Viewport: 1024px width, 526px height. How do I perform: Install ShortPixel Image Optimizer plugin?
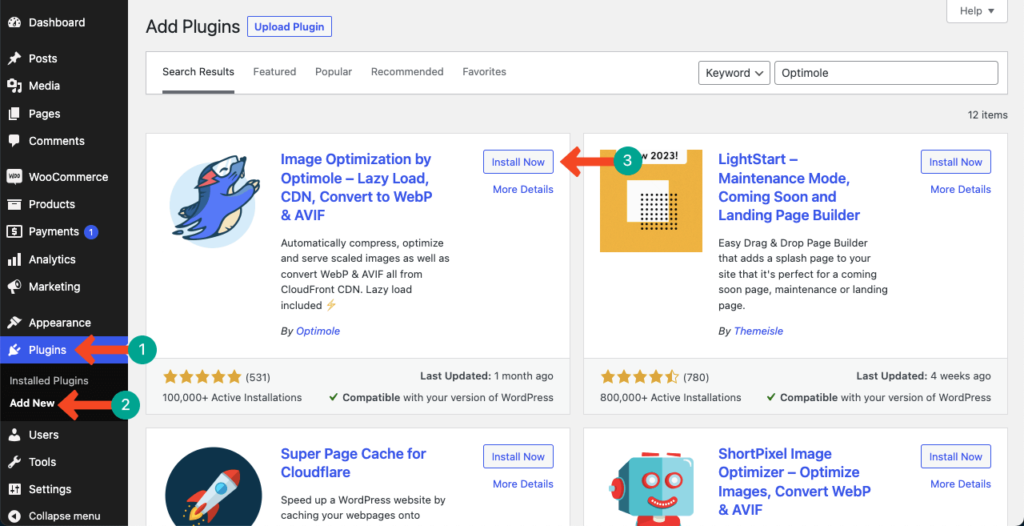pos(955,457)
